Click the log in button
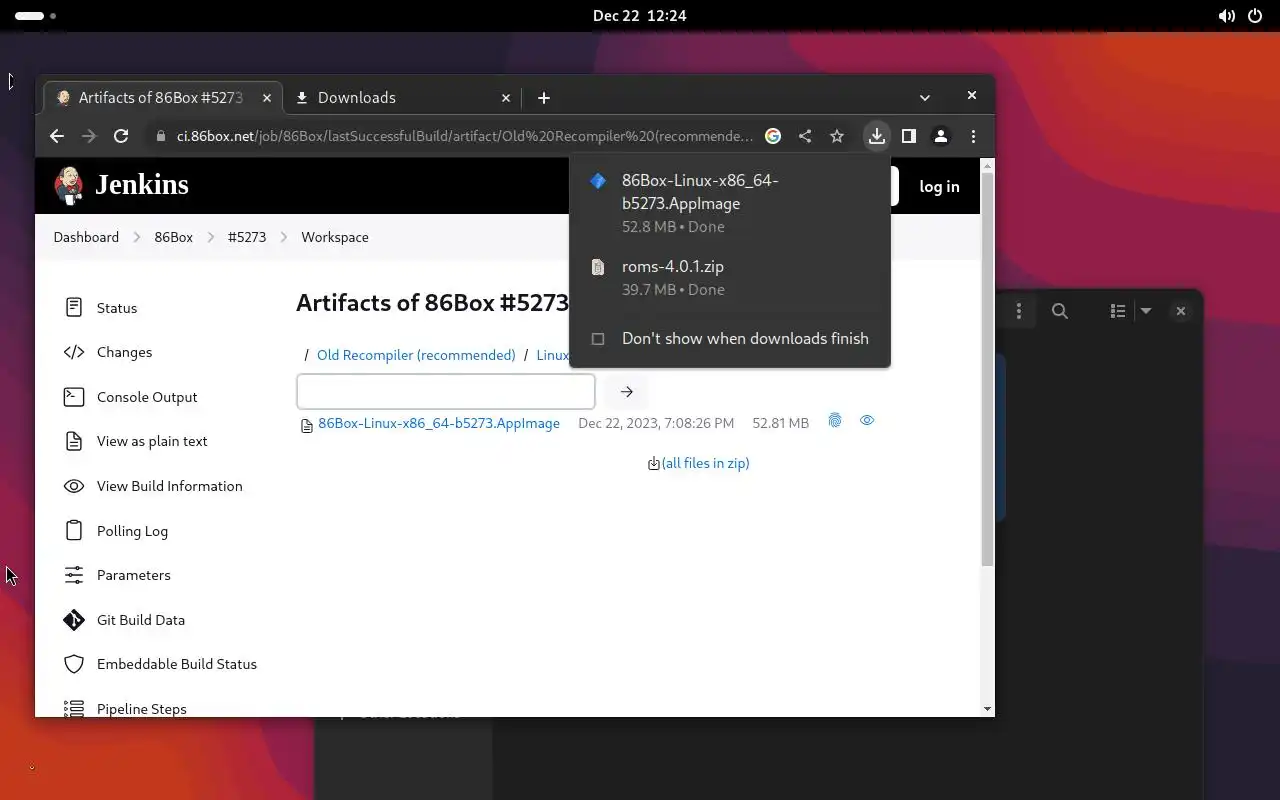The height and width of the screenshot is (800, 1280). click(939, 186)
